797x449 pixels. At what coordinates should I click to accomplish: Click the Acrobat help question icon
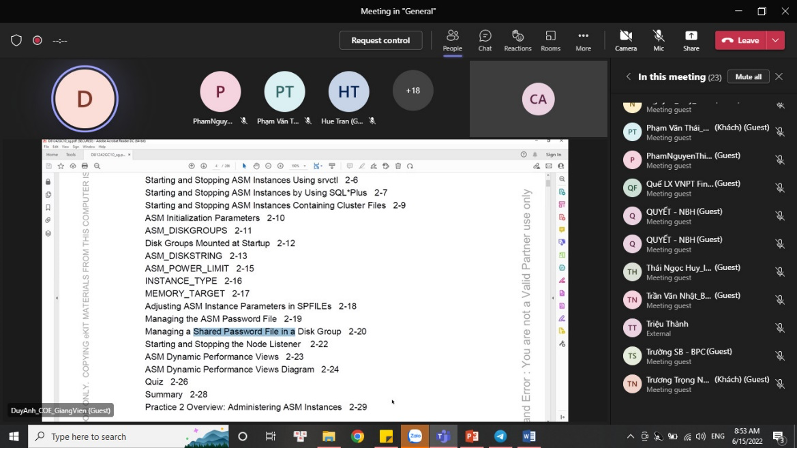(524, 155)
